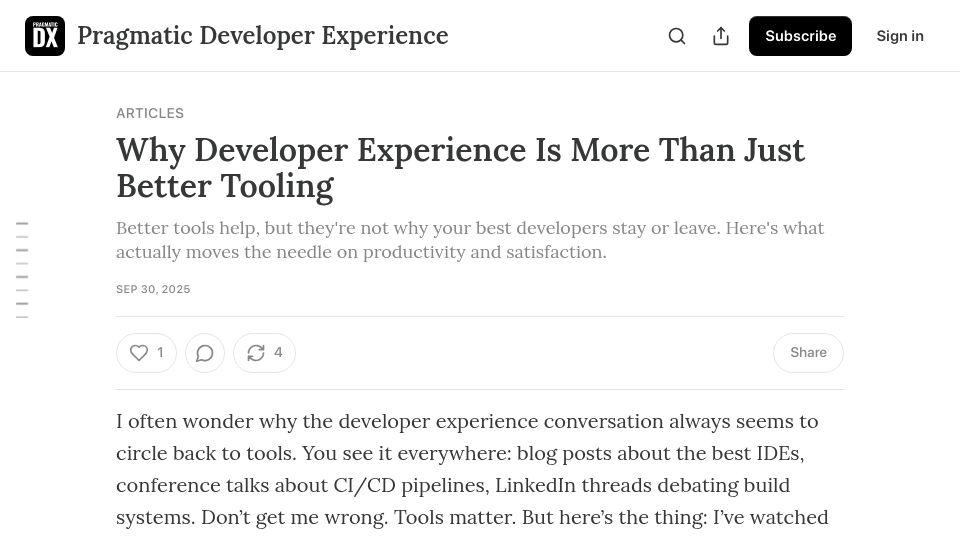This screenshot has width=960, height=540.
Task: Click the black Subscribe button
Action: 800,36
